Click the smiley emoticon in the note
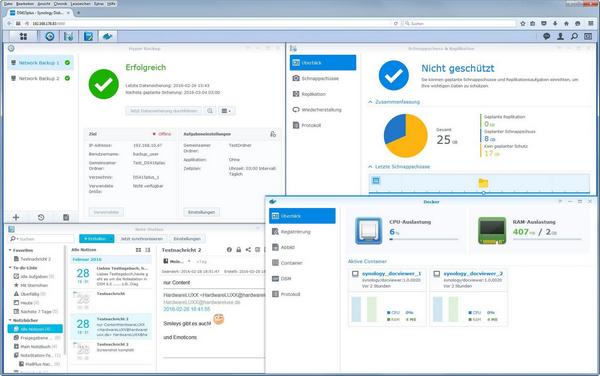 (x=219, y=319)
